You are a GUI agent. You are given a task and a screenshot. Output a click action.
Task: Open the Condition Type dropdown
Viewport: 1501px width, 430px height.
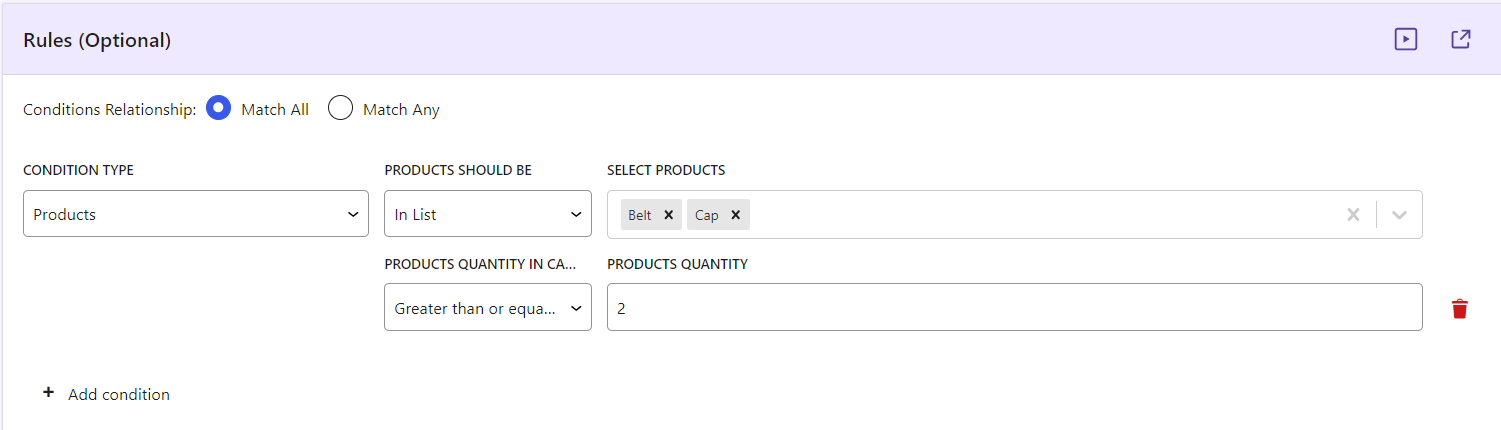pos(196,214)
